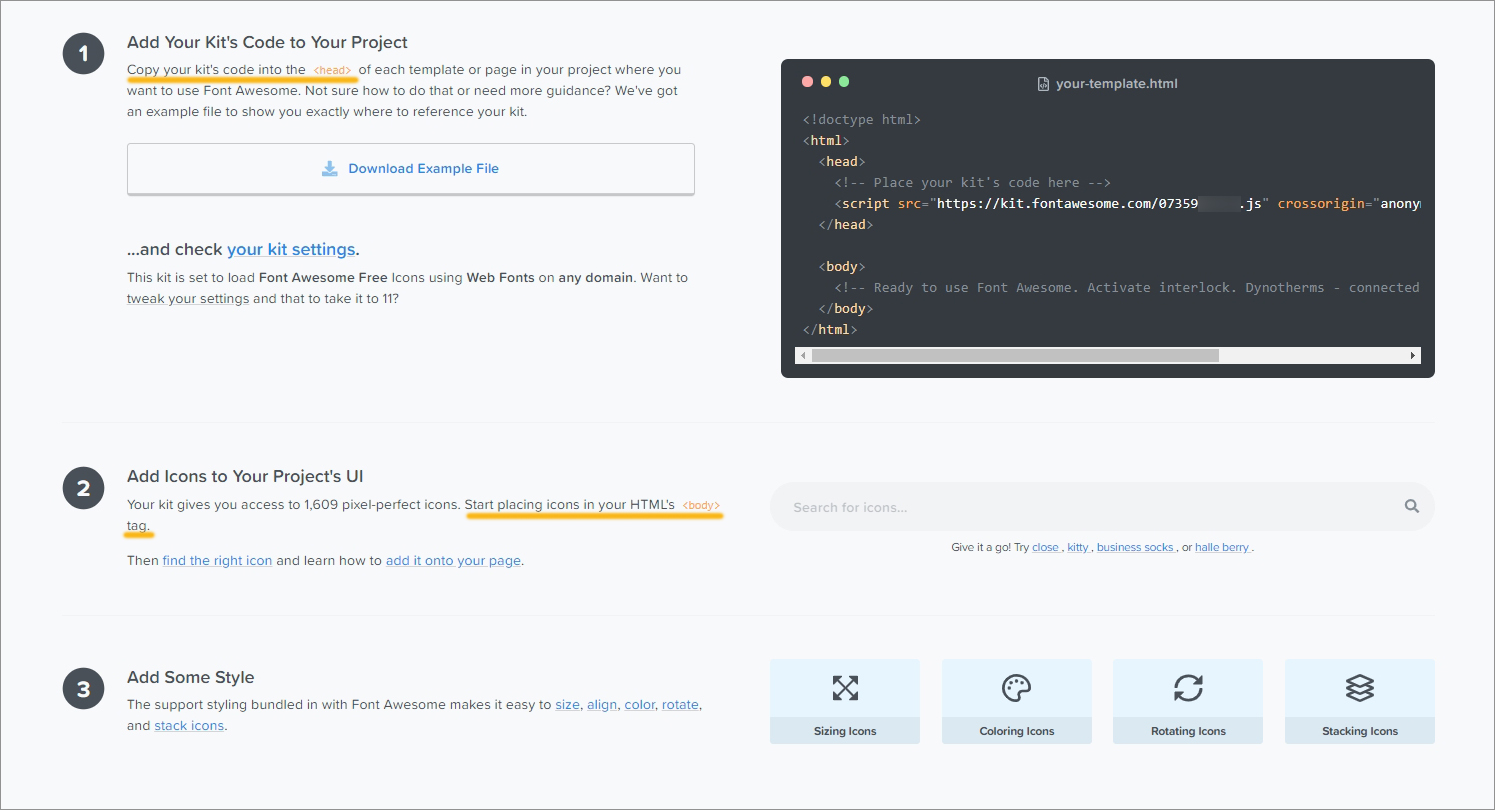Click the download arrow icon

pyautogui.click(x=330, y=169)
